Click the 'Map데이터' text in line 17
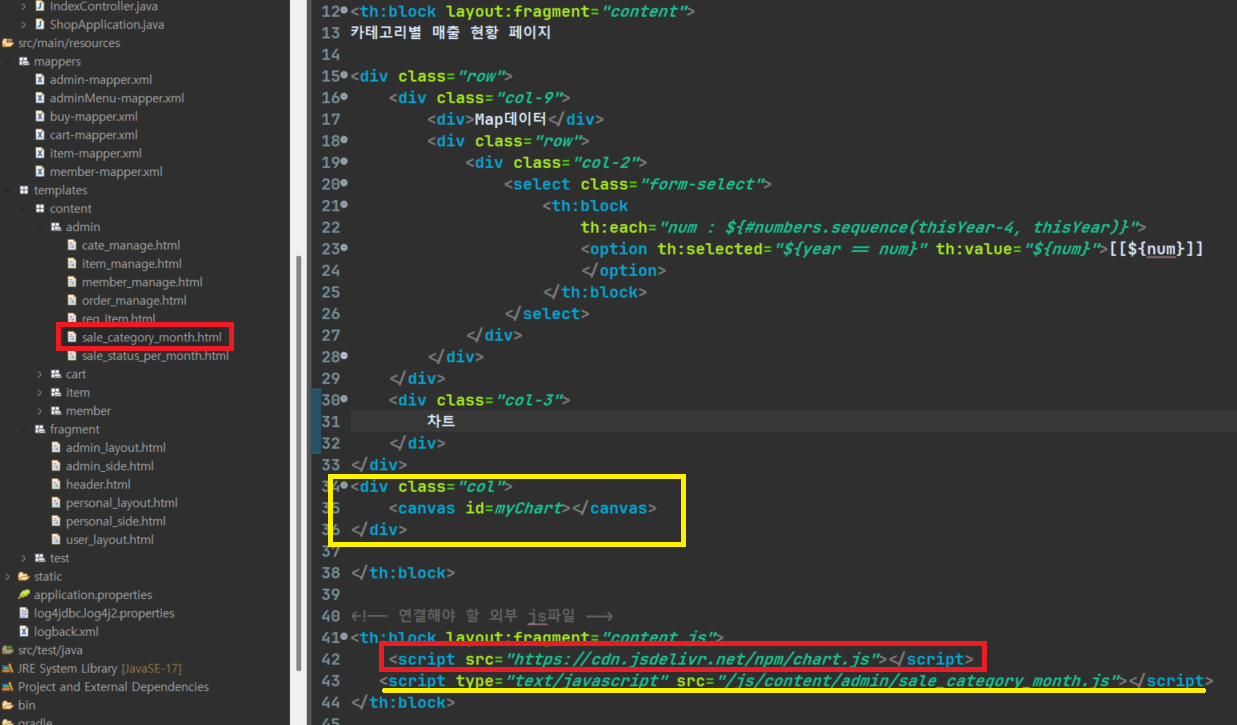 [510, 119]
